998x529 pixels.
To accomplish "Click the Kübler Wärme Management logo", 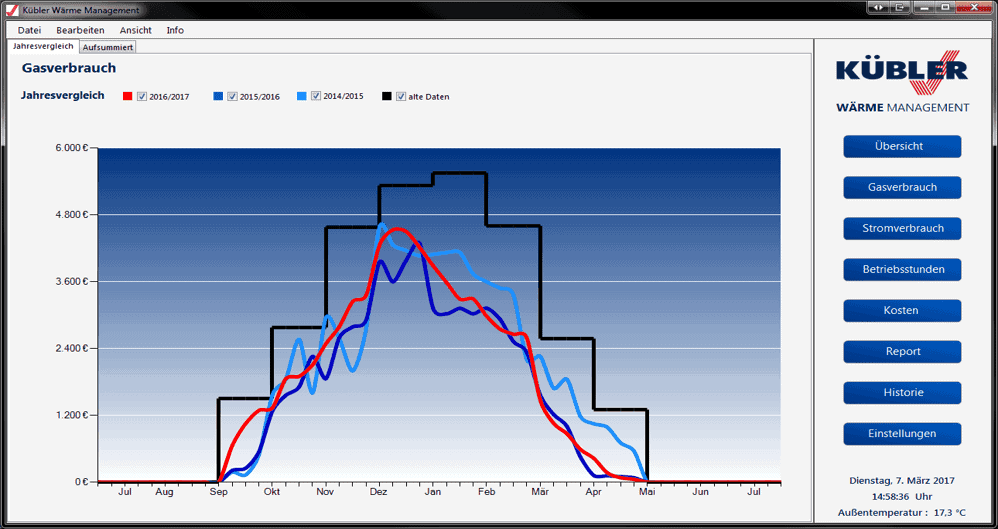I will pos(902,82).
